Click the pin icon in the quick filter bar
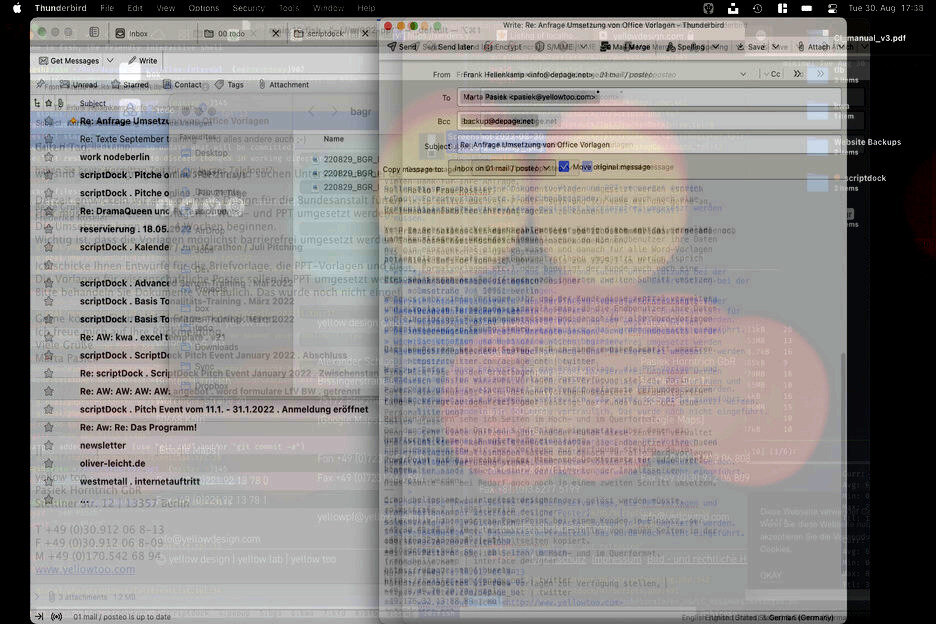936x624 pixels. pyautogui.click(x=41, y=85)
